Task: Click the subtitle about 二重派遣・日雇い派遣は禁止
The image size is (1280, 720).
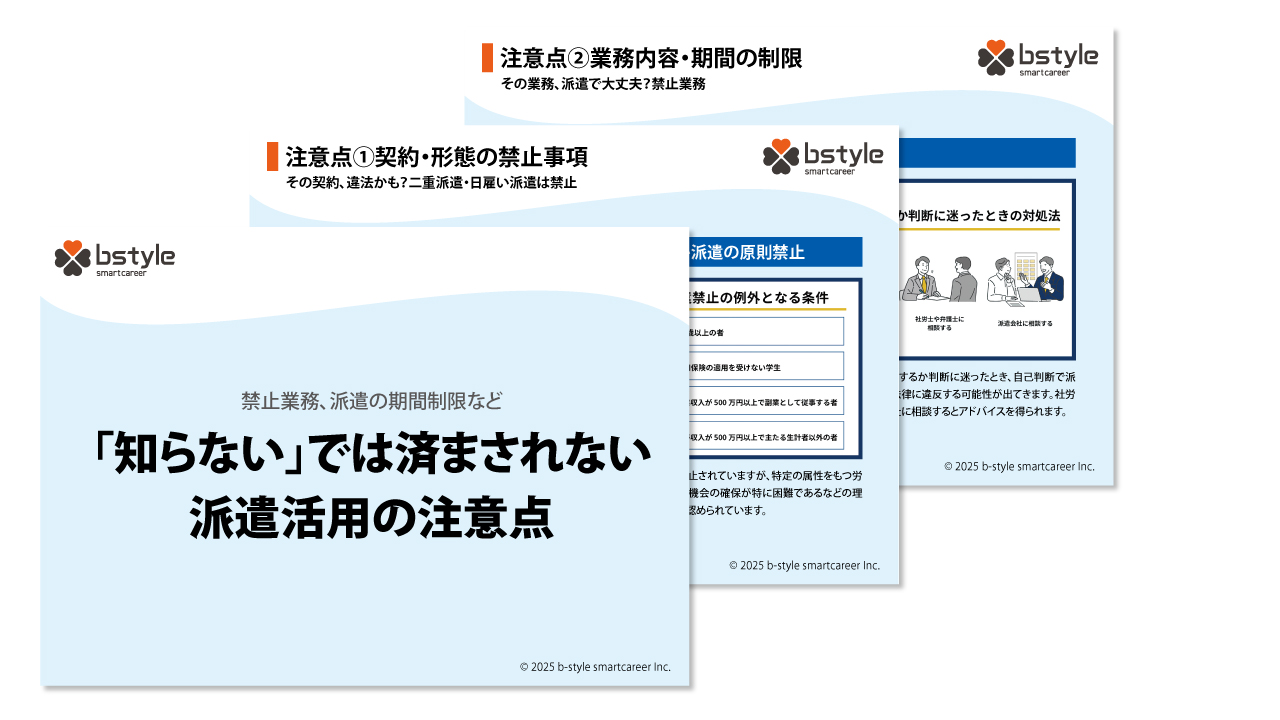Action: point(431,182)
